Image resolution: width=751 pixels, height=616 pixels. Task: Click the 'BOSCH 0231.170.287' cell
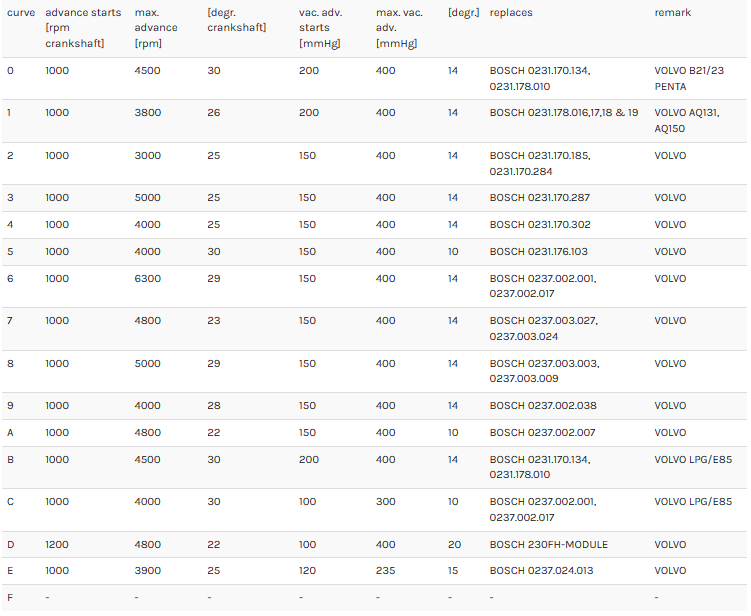tap(540, 198)
